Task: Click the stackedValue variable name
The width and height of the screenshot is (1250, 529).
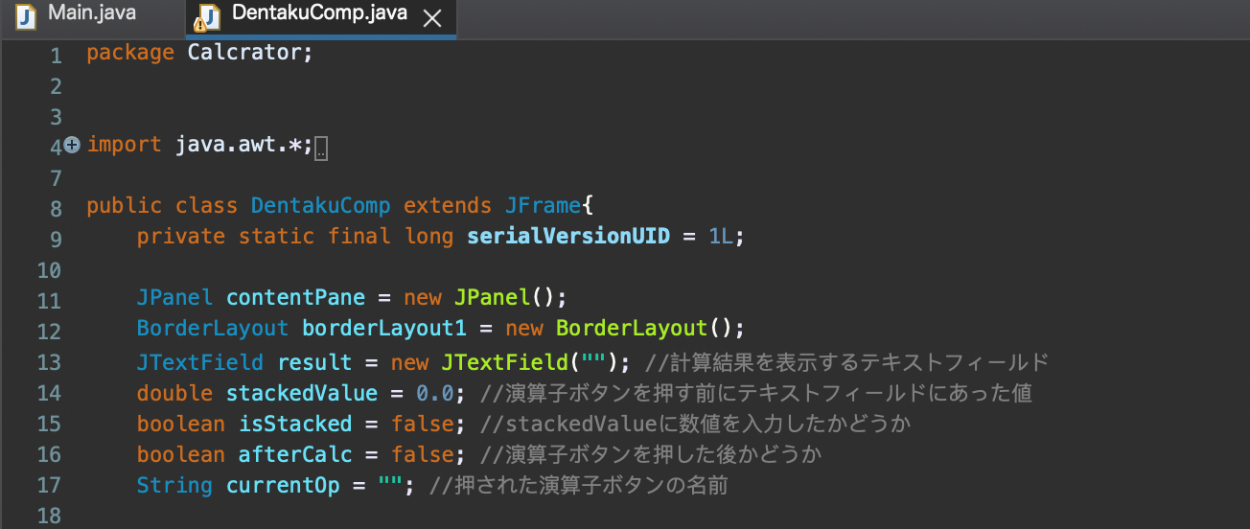Action: pos(301,393)
